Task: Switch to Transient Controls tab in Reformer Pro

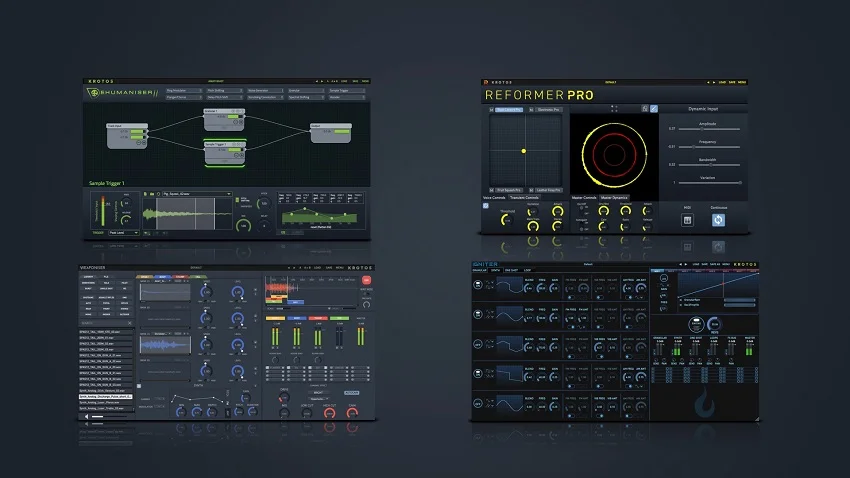Action: coord(524,198)
